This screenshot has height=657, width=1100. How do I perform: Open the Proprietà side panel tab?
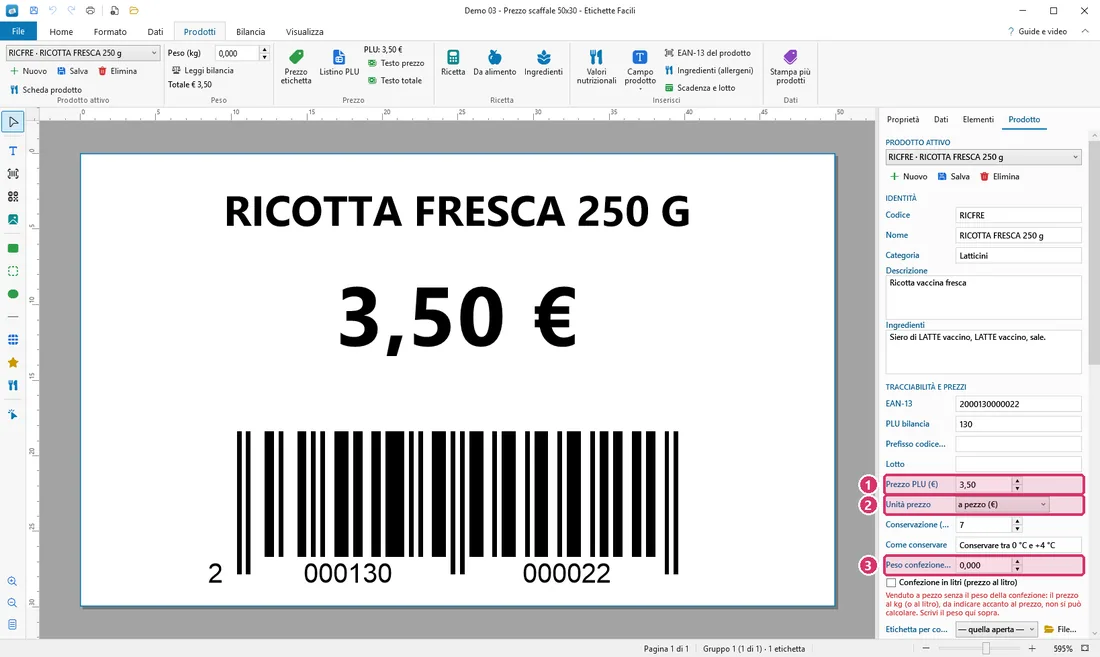[903, 120]
